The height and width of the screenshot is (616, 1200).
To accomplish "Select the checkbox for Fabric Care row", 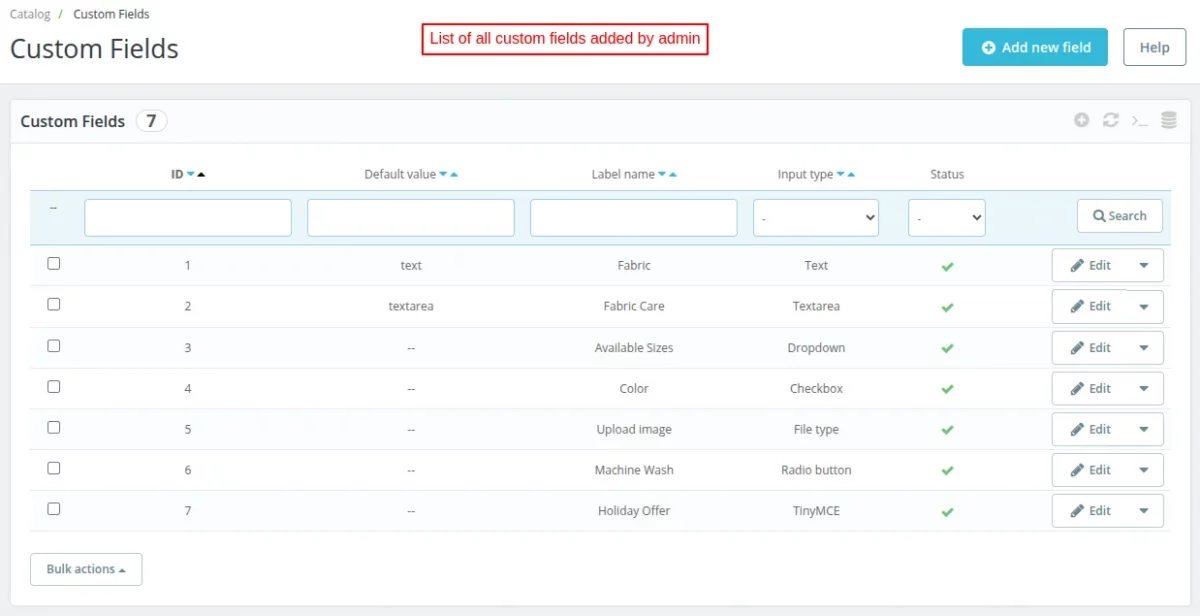I will tap(53, 304).
